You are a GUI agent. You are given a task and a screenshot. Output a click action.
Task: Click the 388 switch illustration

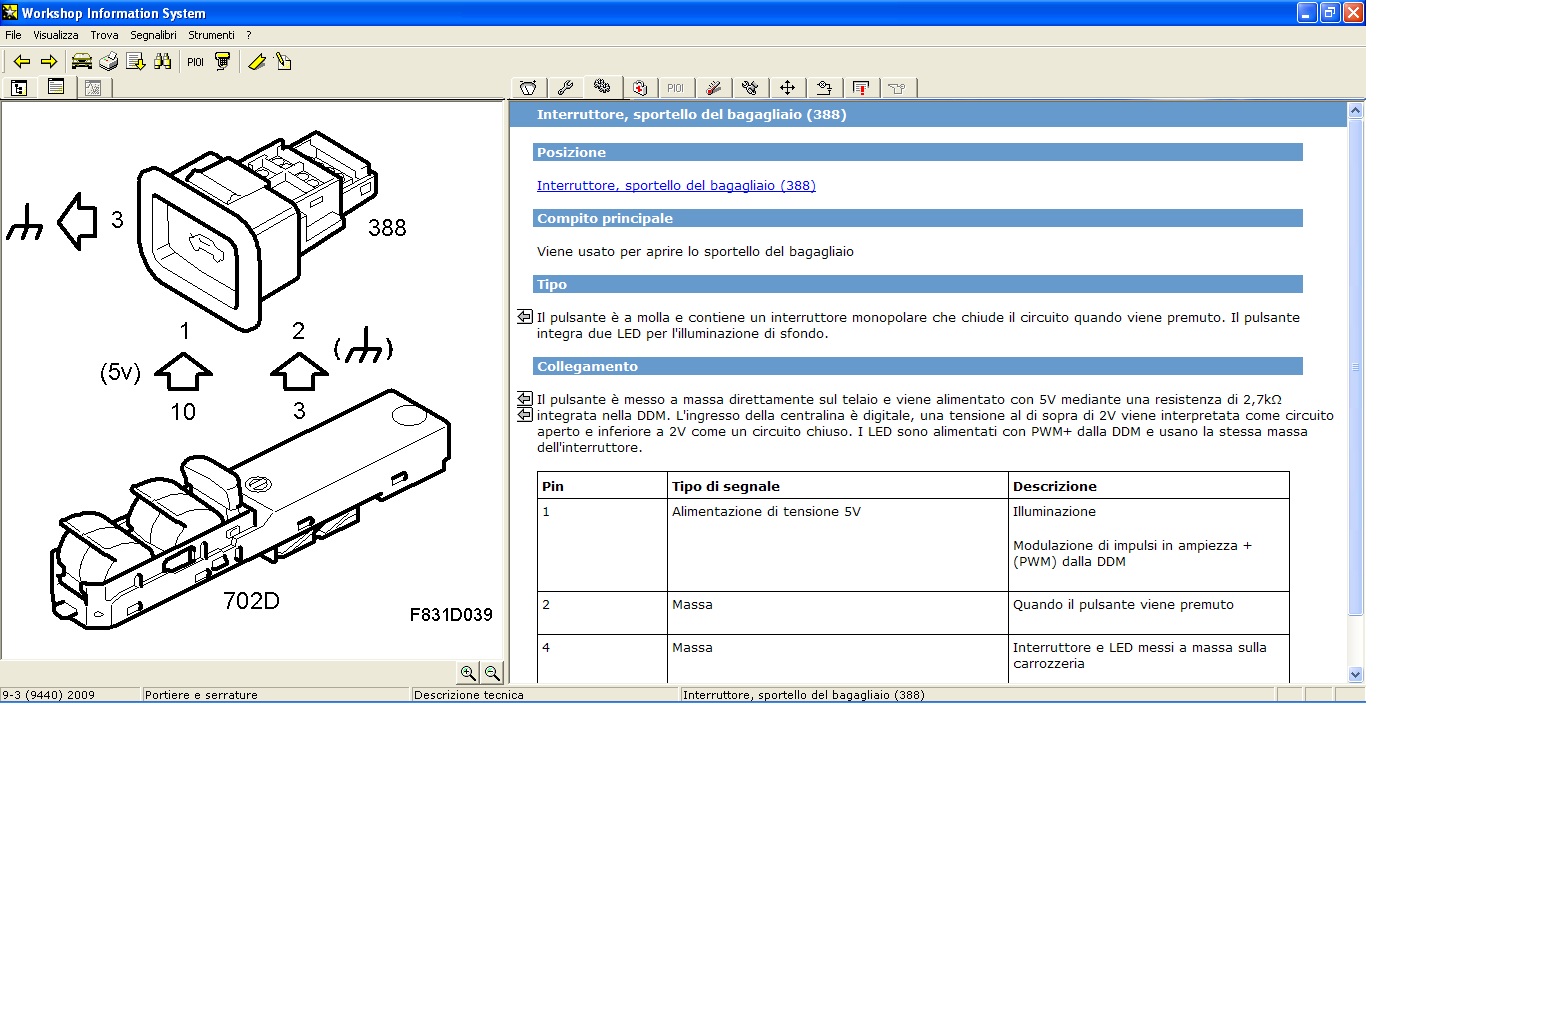[x=256, y=229]
